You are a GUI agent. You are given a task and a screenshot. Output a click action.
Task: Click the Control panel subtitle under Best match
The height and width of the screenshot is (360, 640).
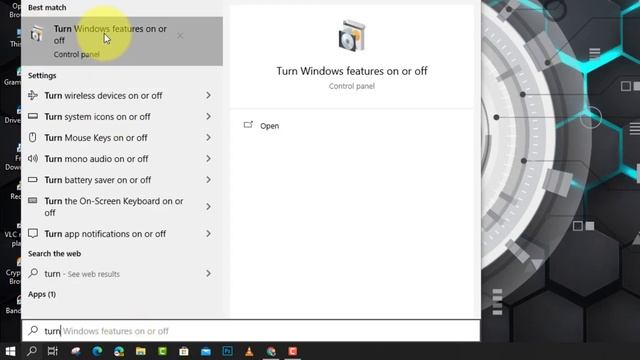click(x=77, y=54)
